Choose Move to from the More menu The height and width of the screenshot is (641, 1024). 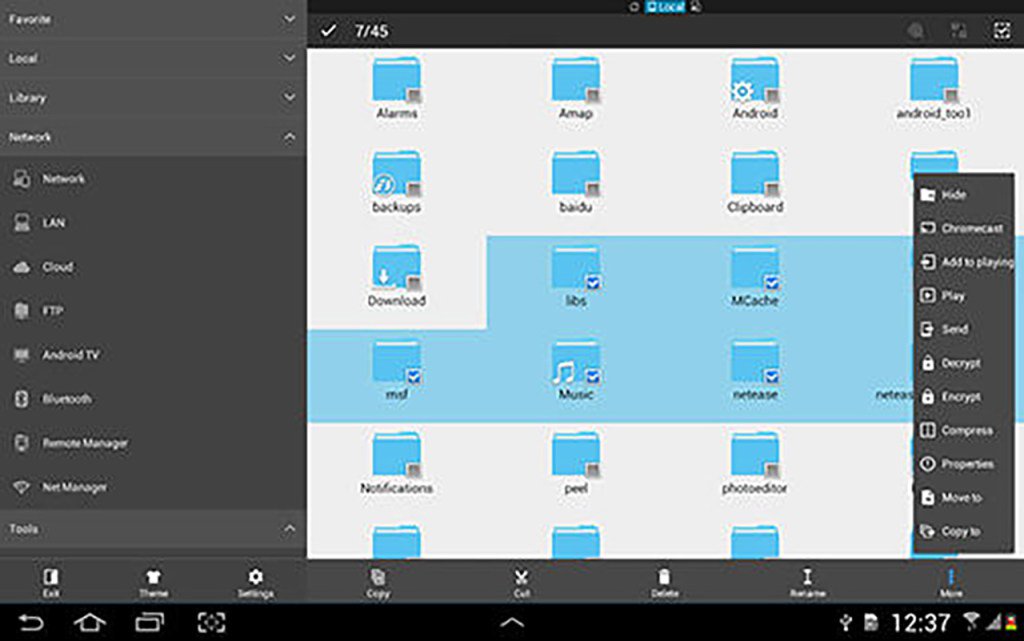coord(964,497)
